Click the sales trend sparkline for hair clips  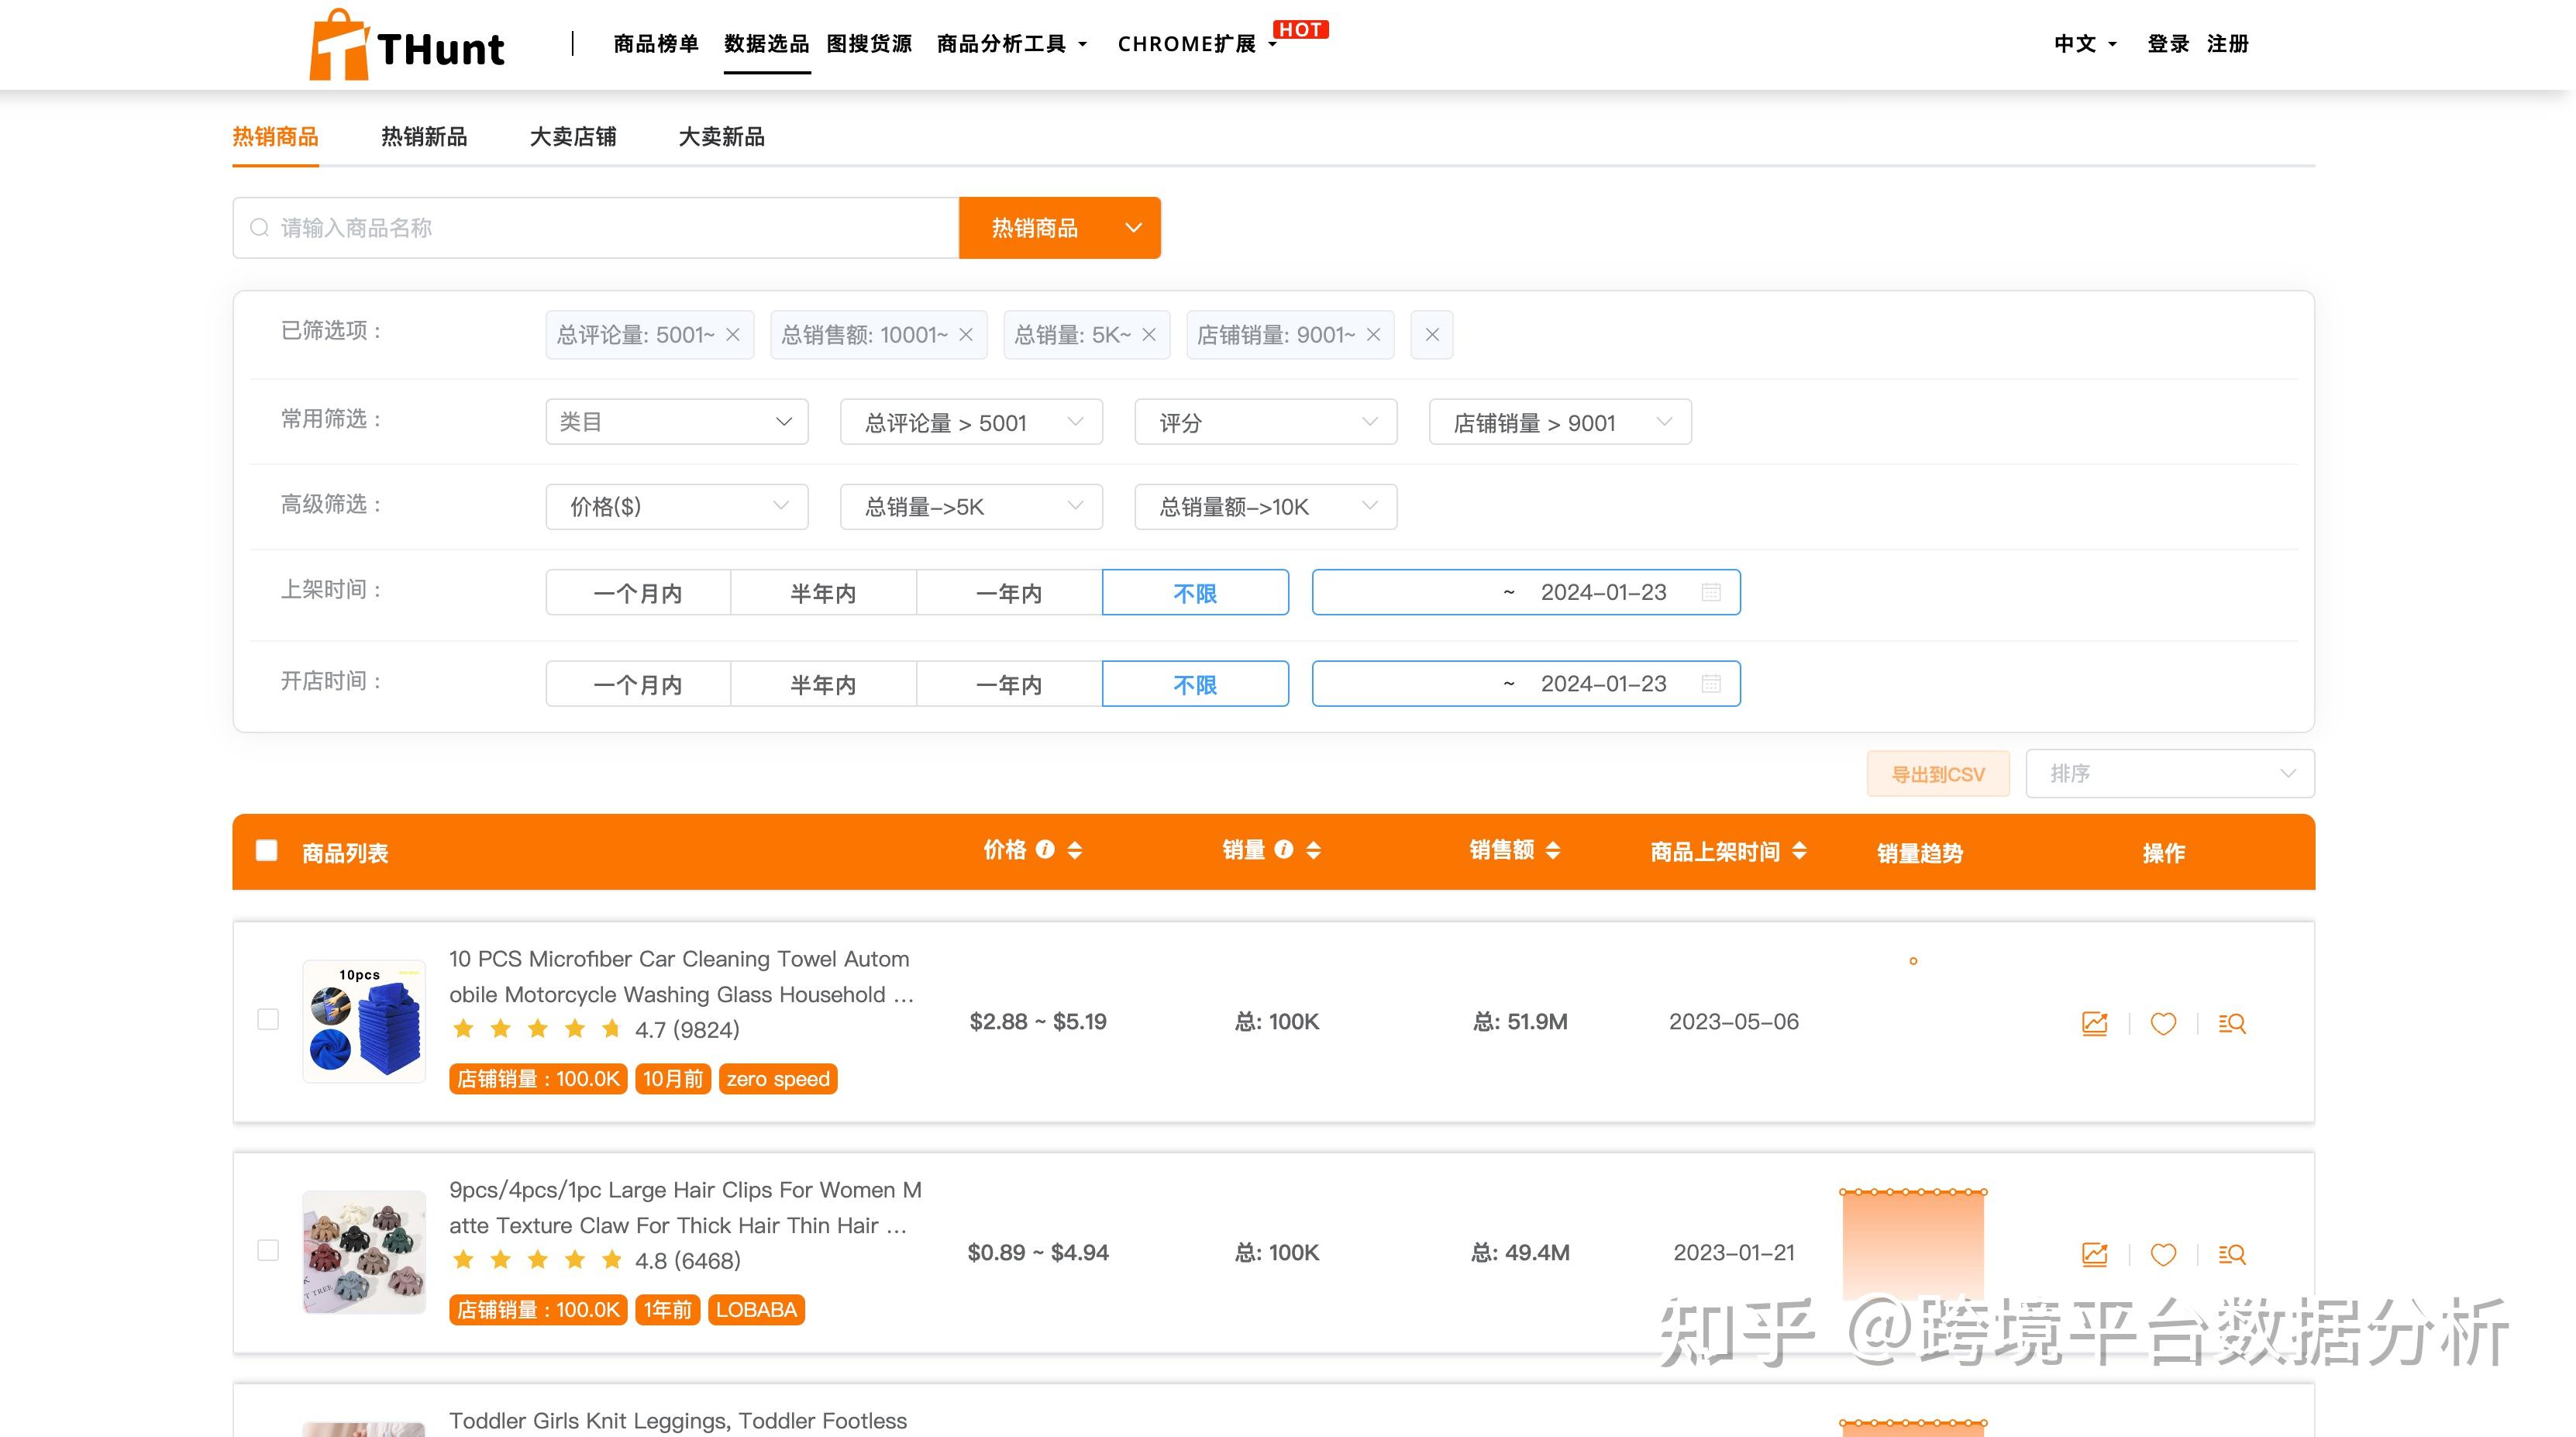[1913, 1243]
